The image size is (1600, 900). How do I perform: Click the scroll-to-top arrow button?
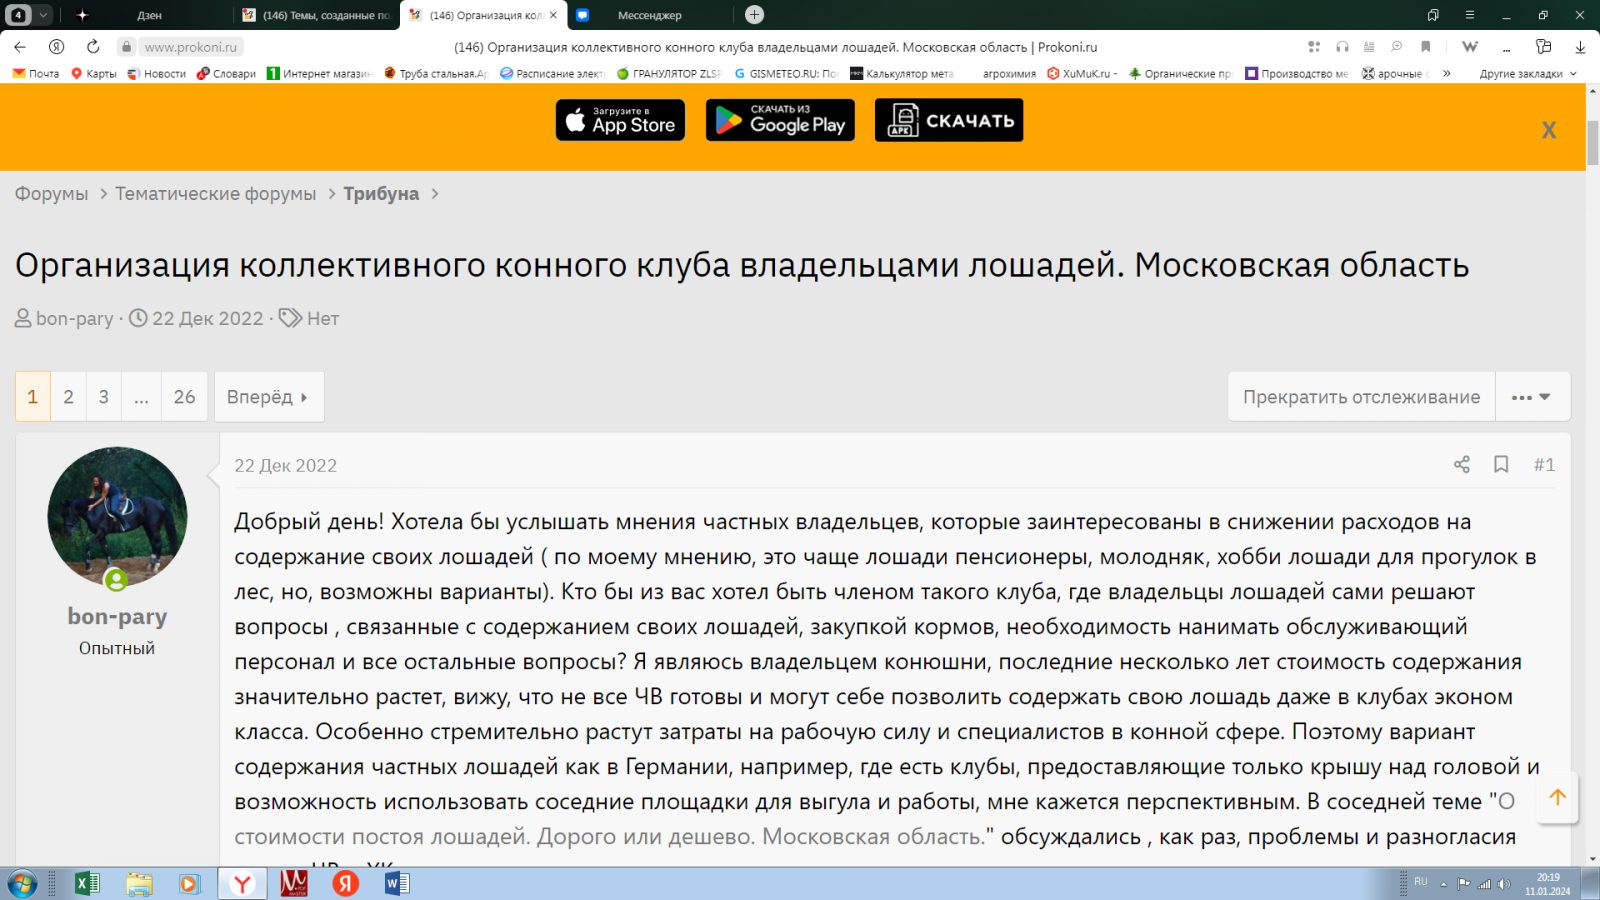1557,798
